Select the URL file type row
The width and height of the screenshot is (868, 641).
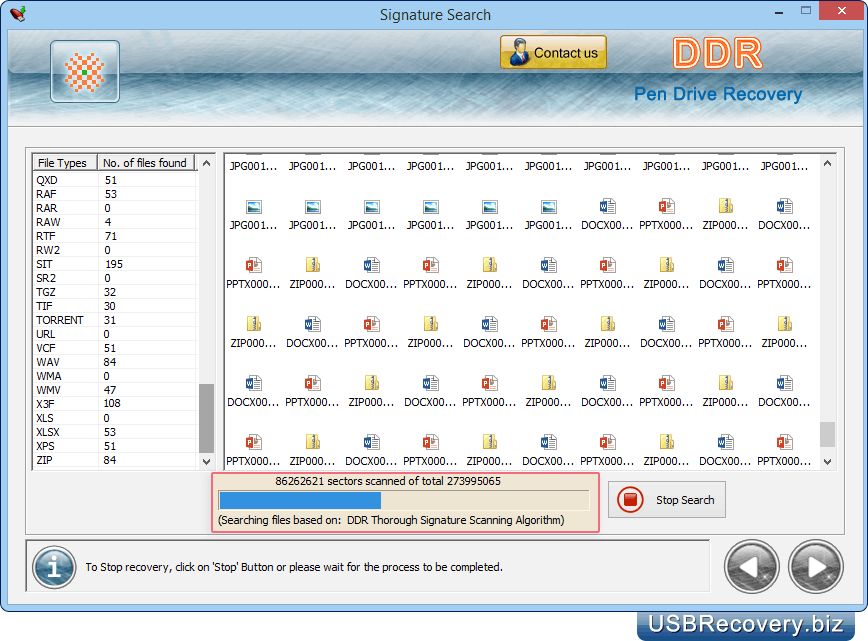click(115, 334)
